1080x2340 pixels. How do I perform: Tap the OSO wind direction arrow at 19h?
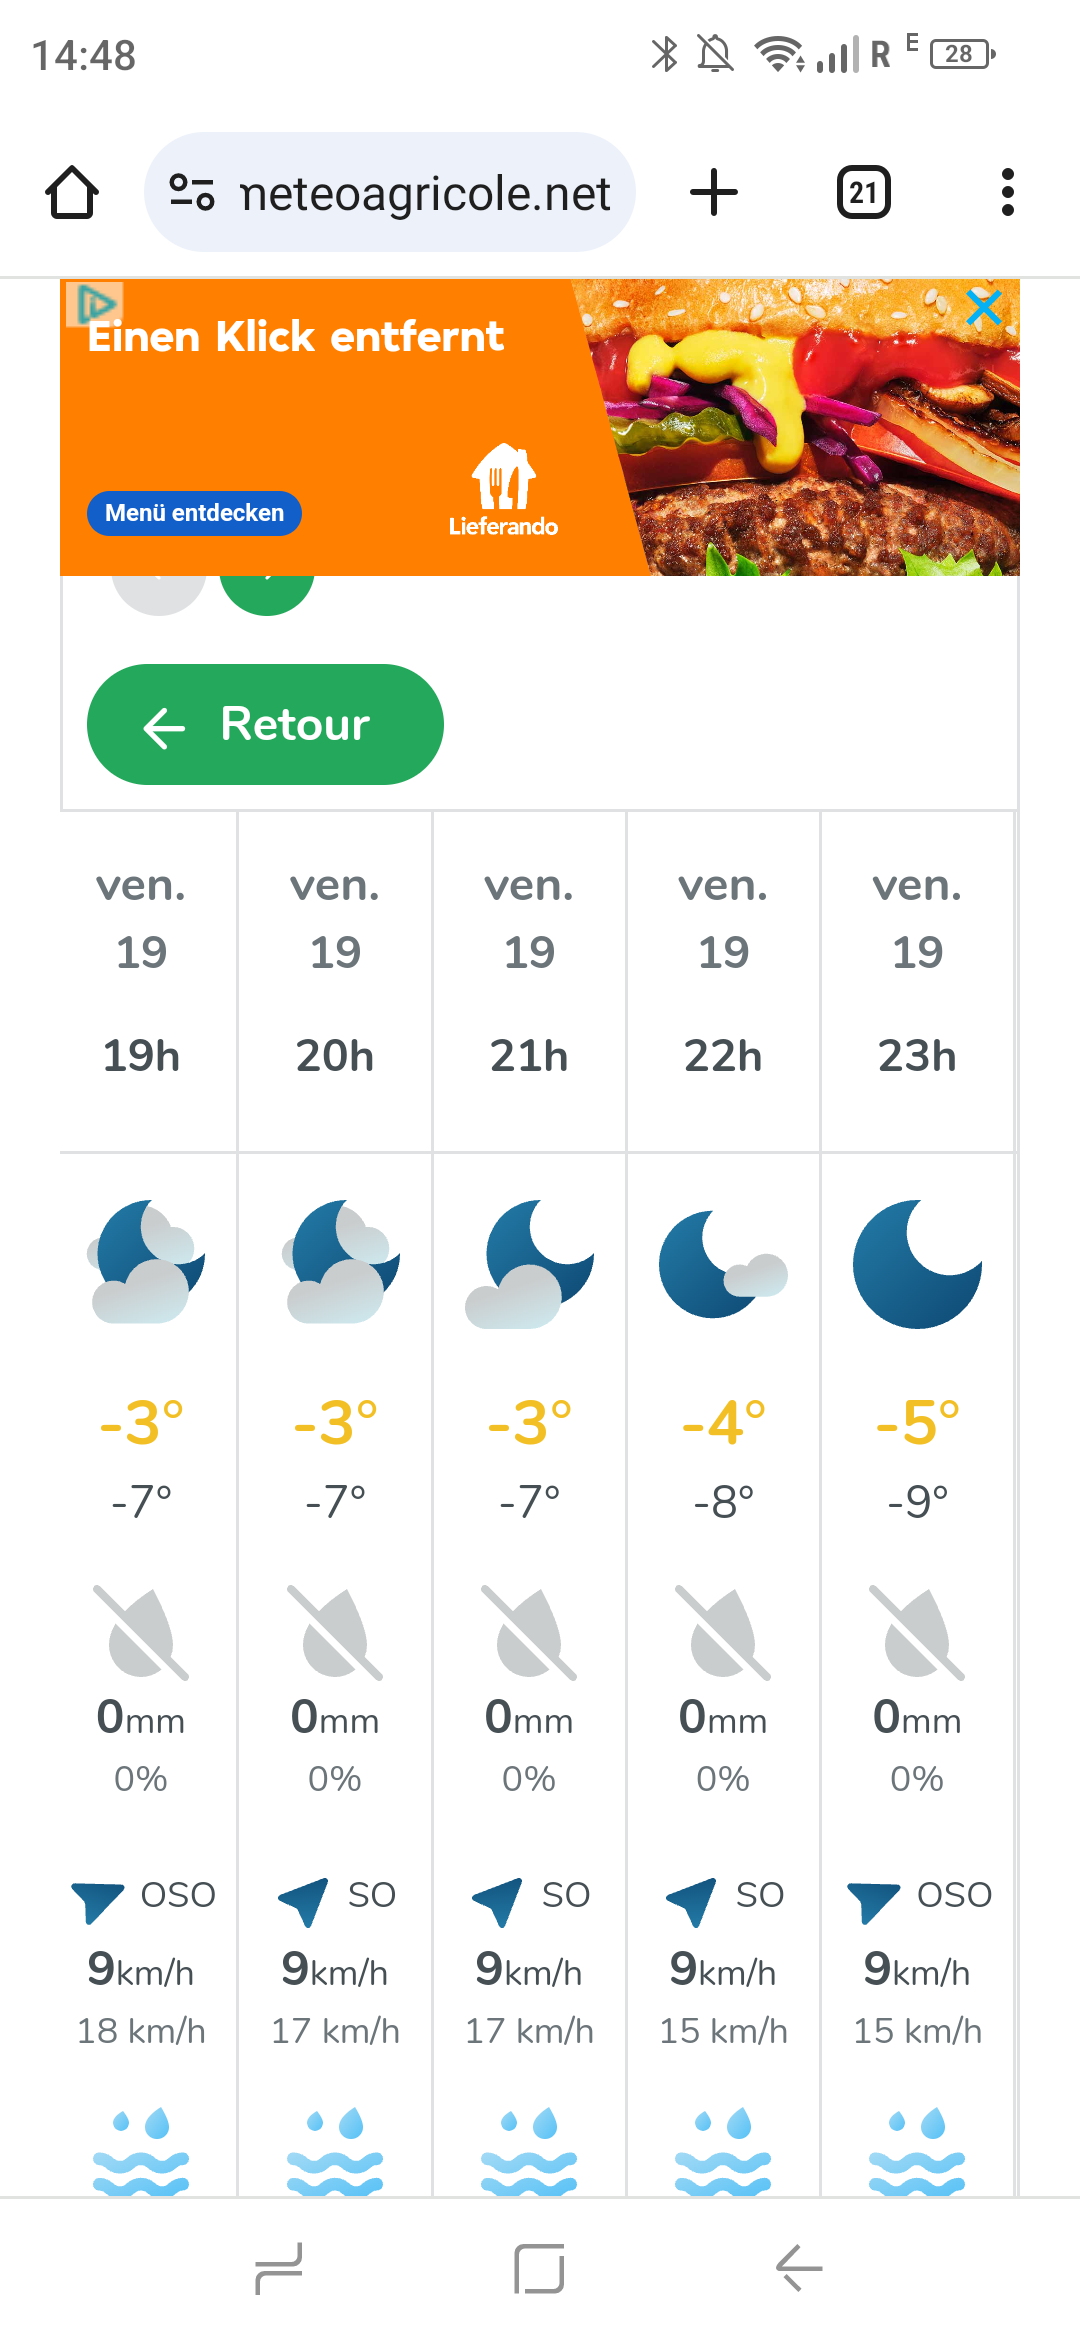(97, 1900)
